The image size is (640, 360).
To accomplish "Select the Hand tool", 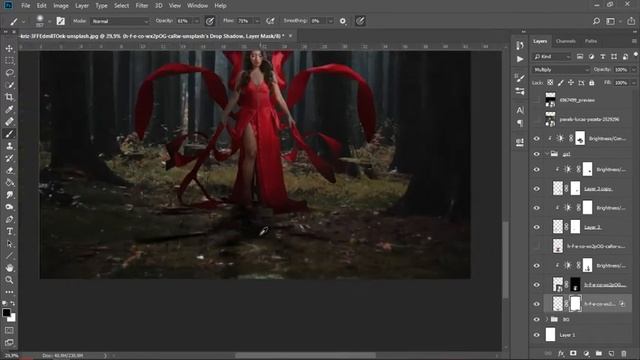I will pos(9,268).
